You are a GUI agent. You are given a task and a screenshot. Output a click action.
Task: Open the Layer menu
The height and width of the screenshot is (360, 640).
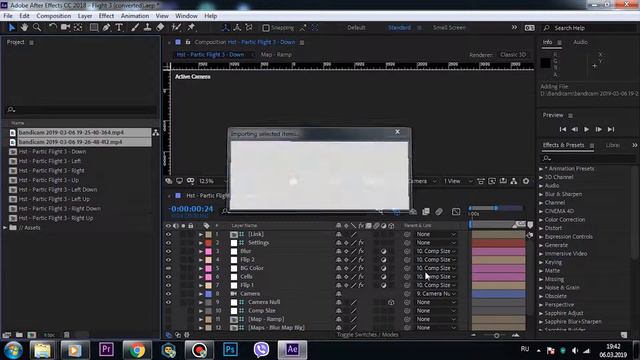[x=84, y=16]
